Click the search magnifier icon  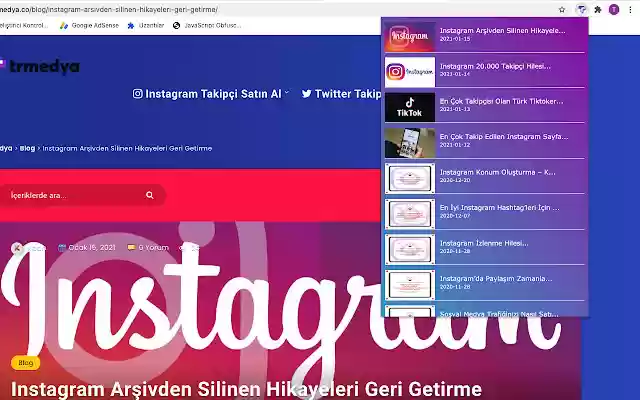150,195
